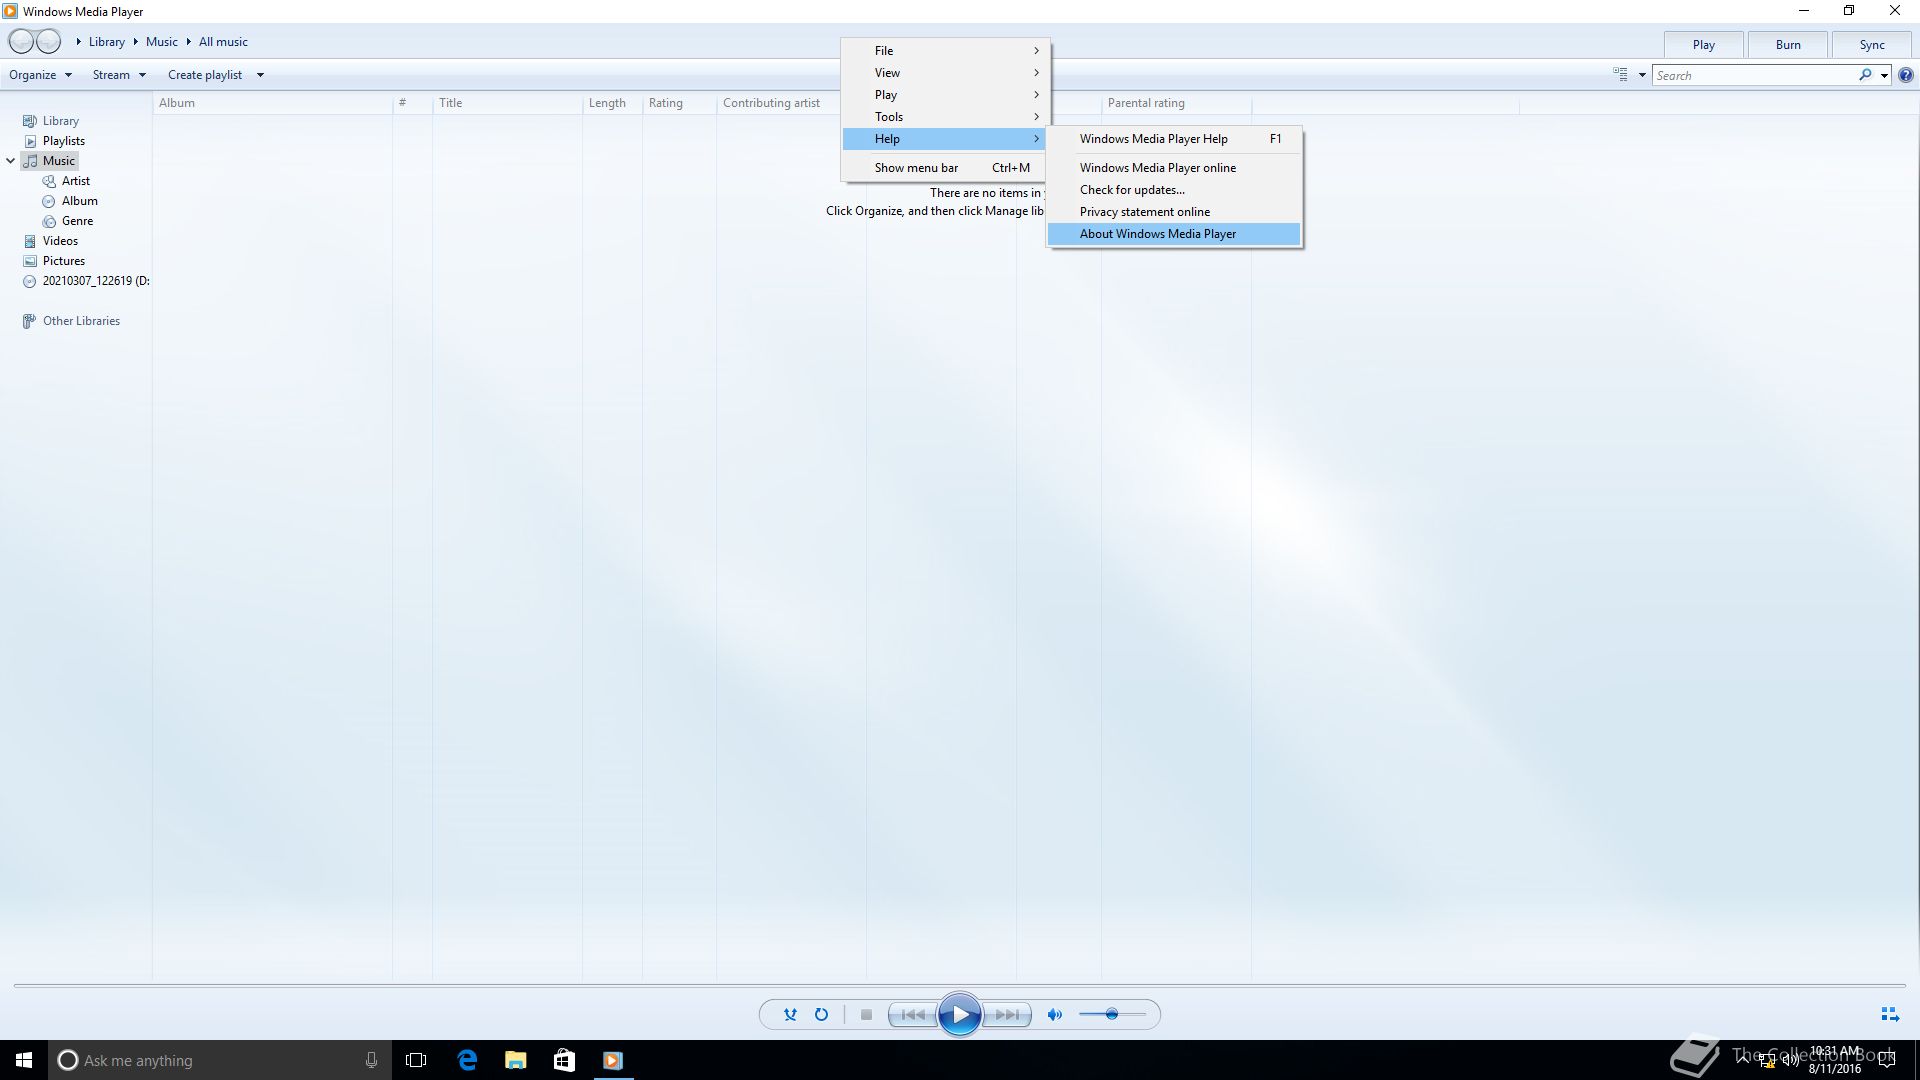Switch to the Burn tab

1788,45
